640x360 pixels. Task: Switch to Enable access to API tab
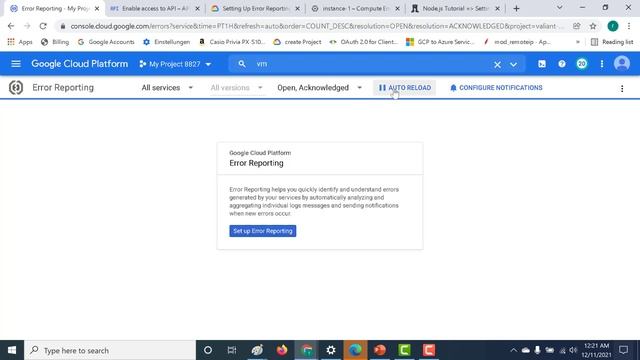coord(154,9)
